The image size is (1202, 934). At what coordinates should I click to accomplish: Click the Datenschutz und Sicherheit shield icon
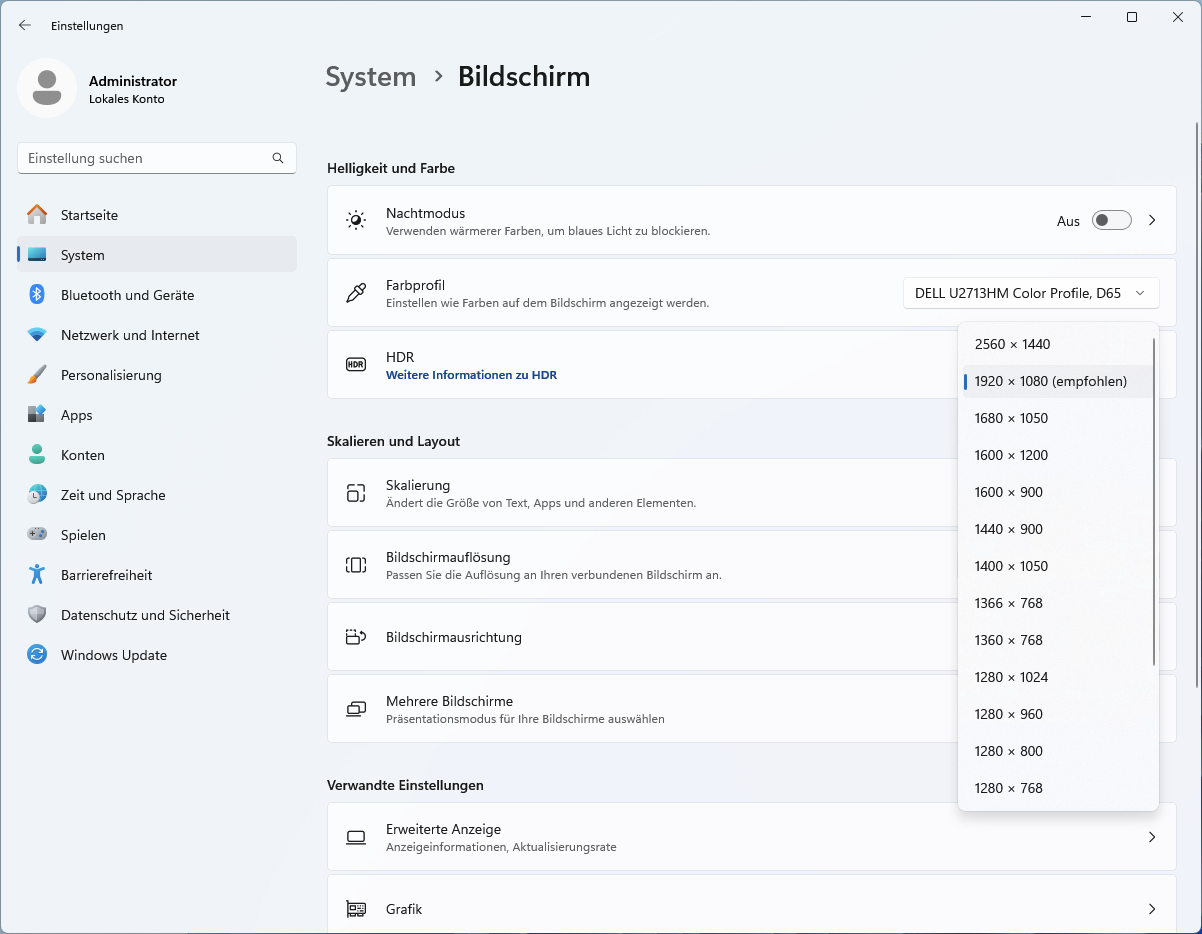click(x=37, y=615)
